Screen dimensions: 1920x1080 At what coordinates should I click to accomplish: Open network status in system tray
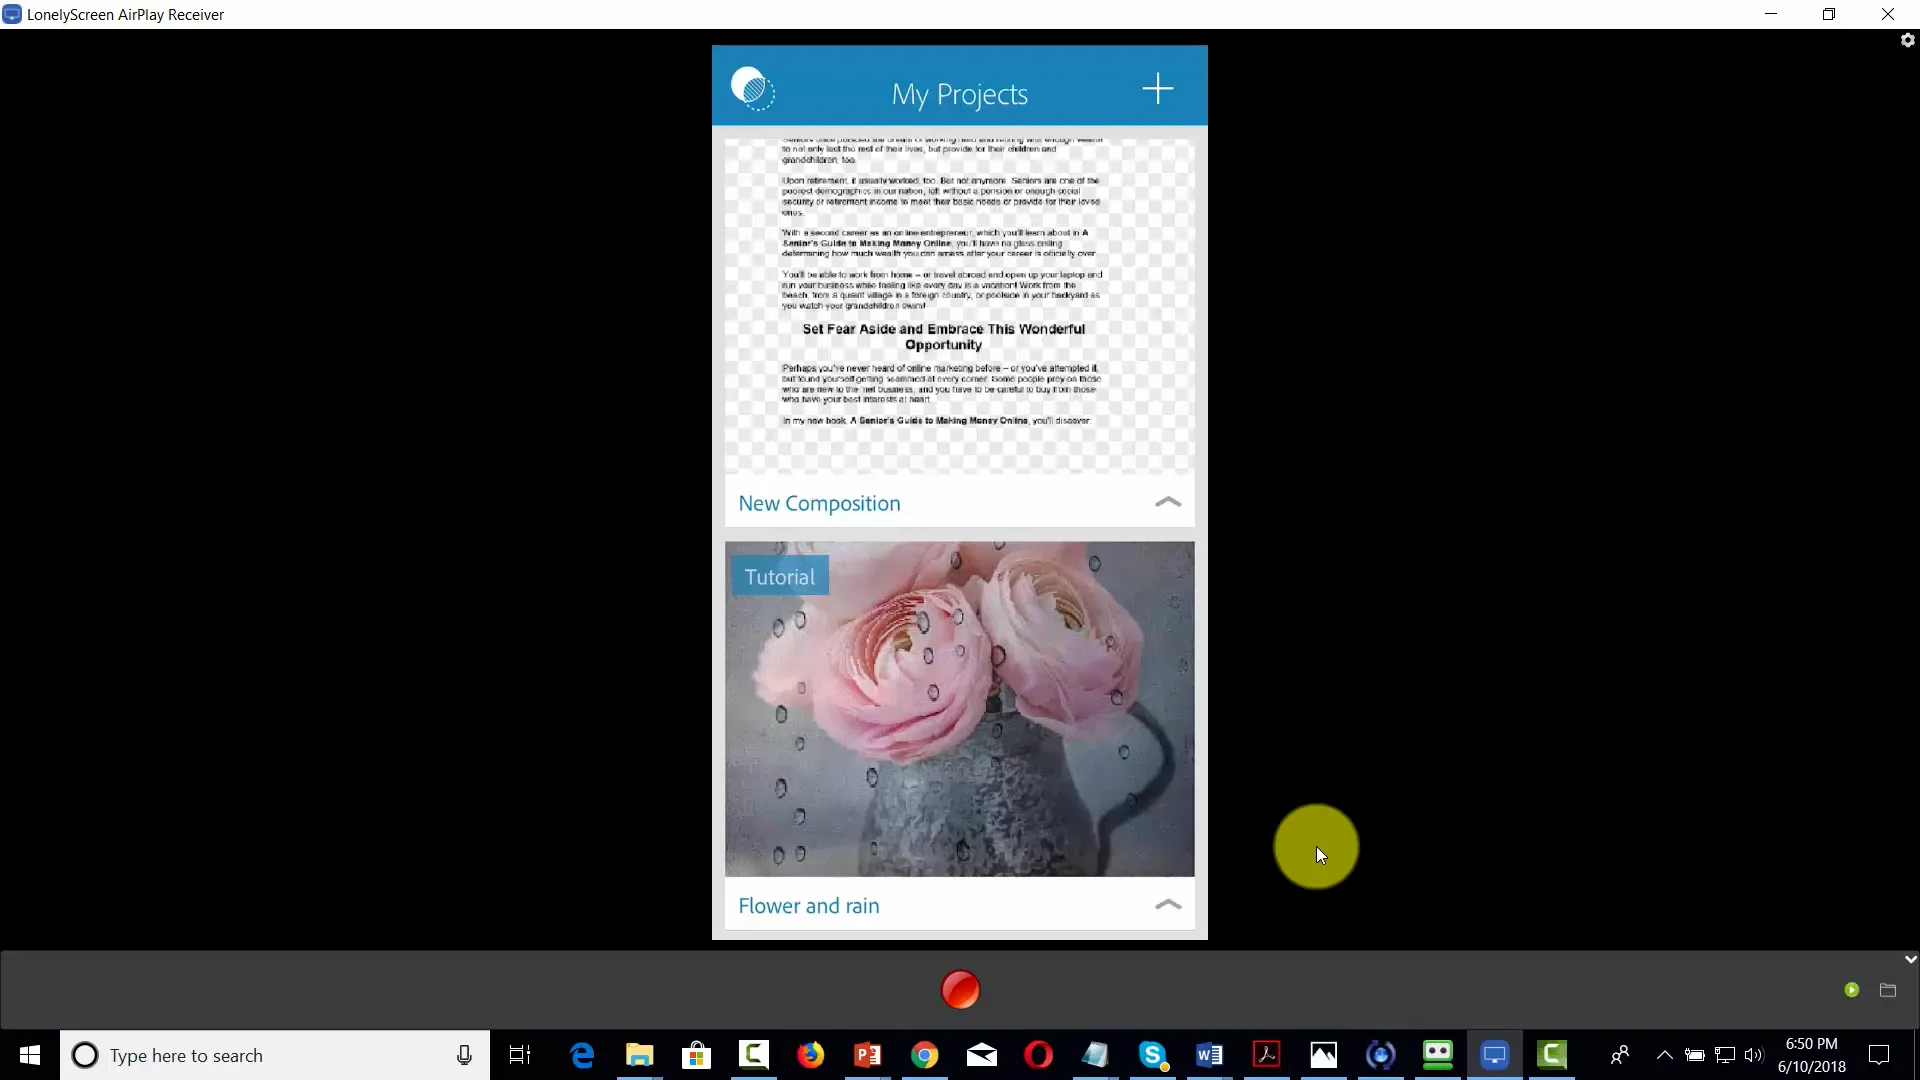(x=1724, y=1055)
